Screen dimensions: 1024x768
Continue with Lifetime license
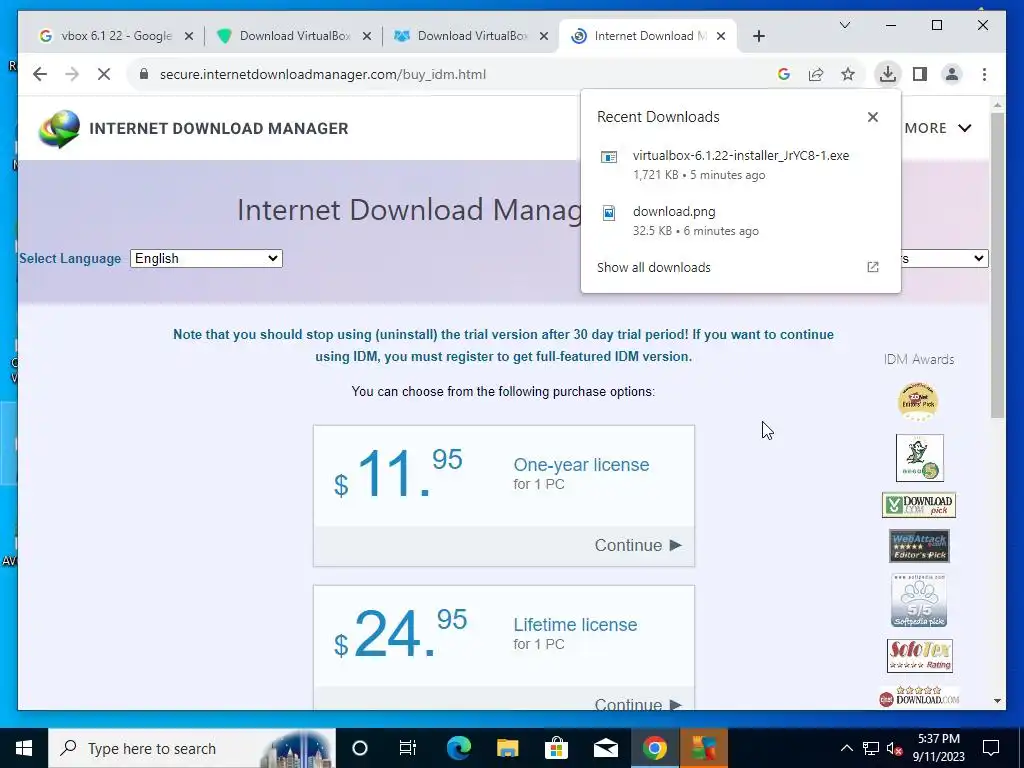pos(638,704)
